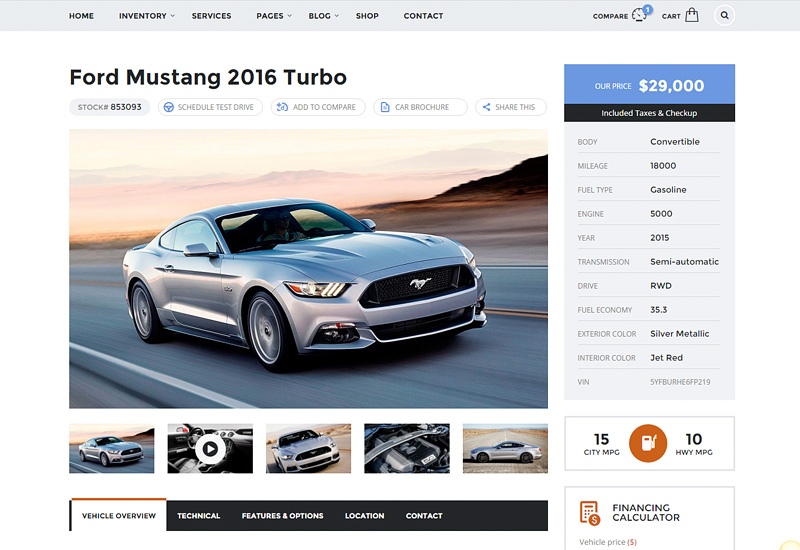Click the compare count badge
This screenshot has height=550, width=800.
pos(648,9)
